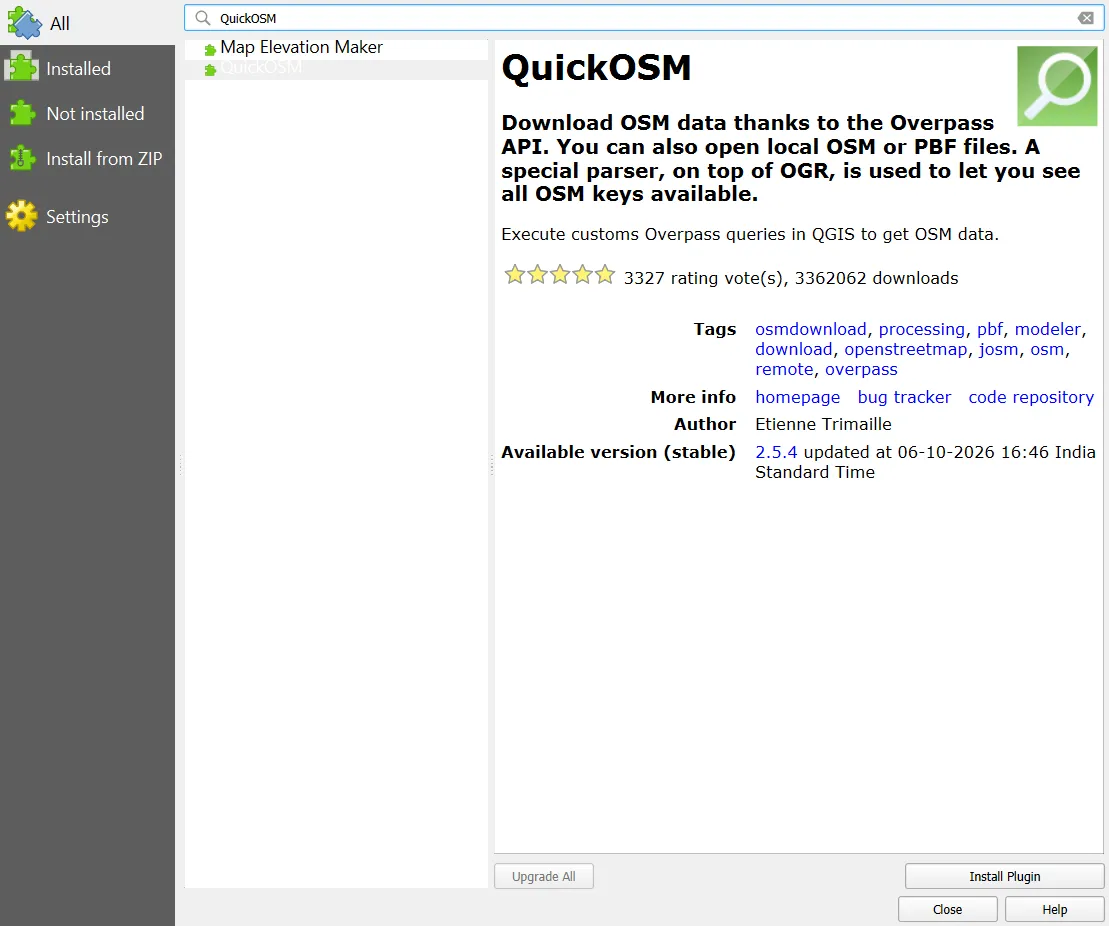
Task: Open the download tag link
Action: point(794,349)
